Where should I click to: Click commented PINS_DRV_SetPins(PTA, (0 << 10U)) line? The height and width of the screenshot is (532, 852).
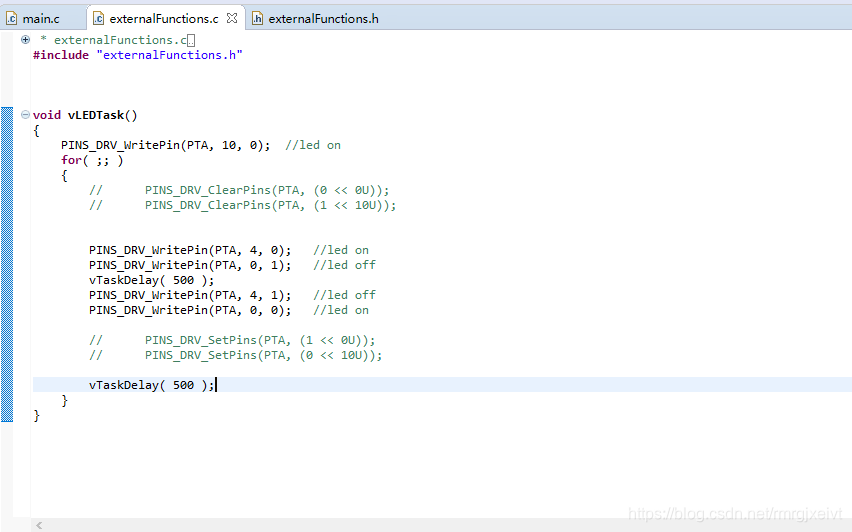click(x=236, y=355)
